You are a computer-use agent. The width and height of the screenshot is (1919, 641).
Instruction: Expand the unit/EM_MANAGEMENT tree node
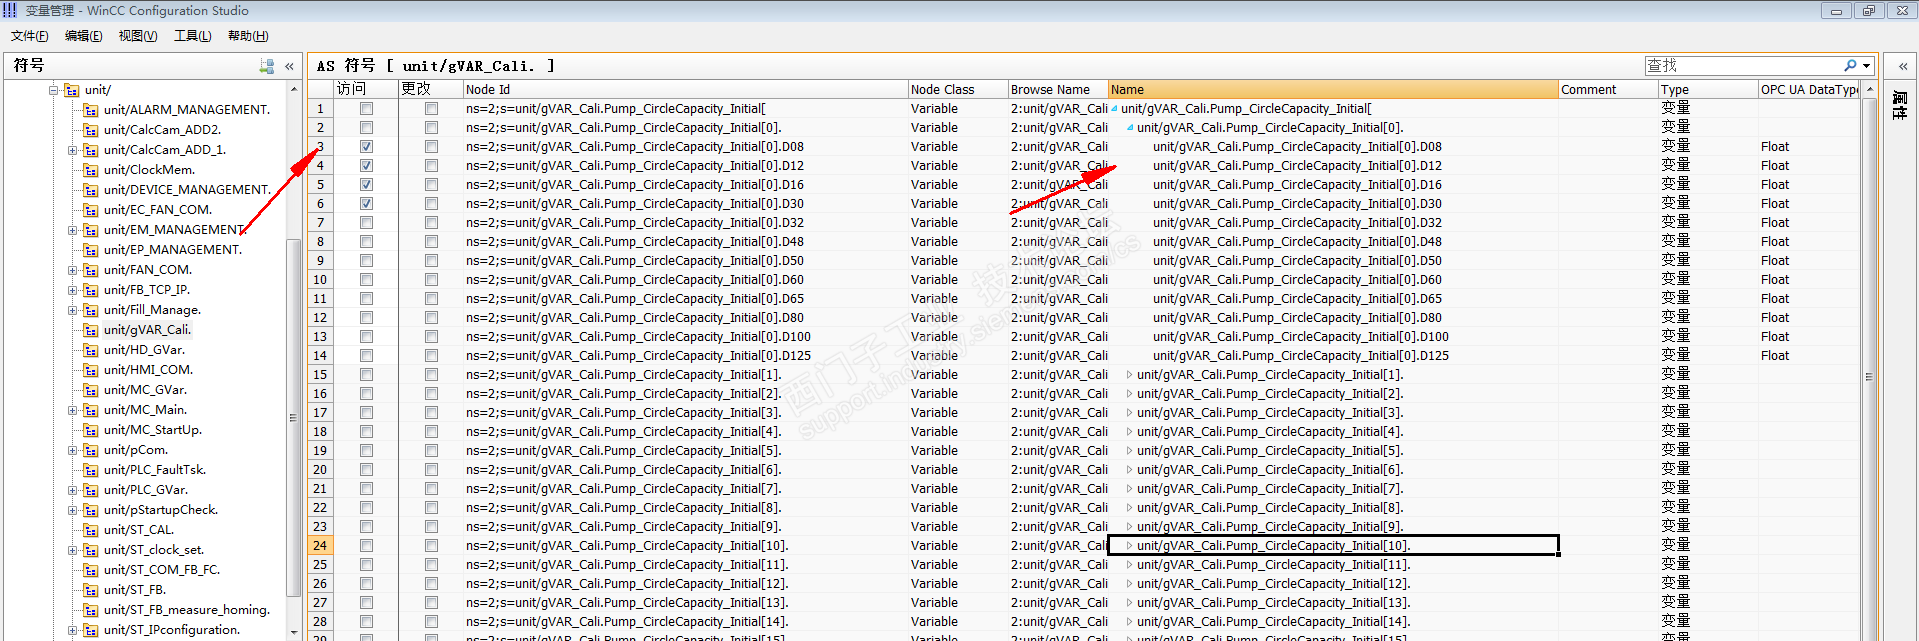(72, 230)
